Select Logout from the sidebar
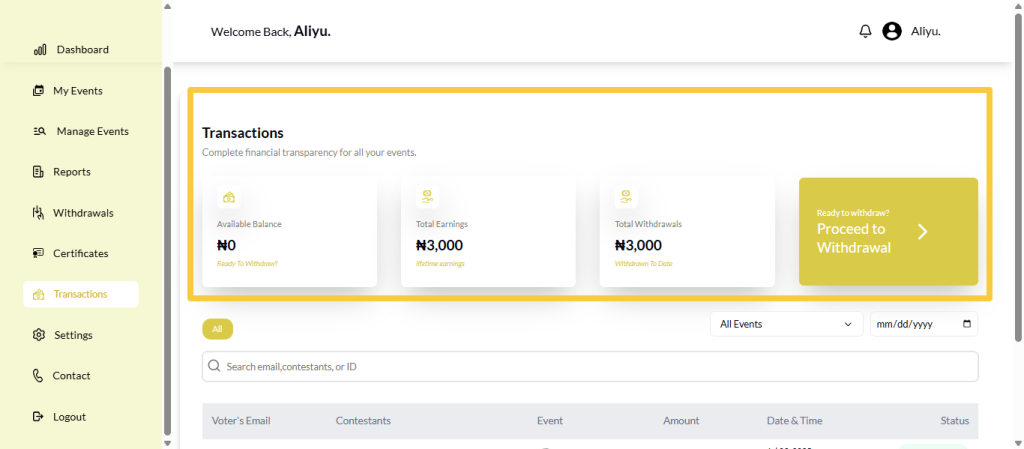The width and height of the screenshot is (1024, 449). point(69,417)
